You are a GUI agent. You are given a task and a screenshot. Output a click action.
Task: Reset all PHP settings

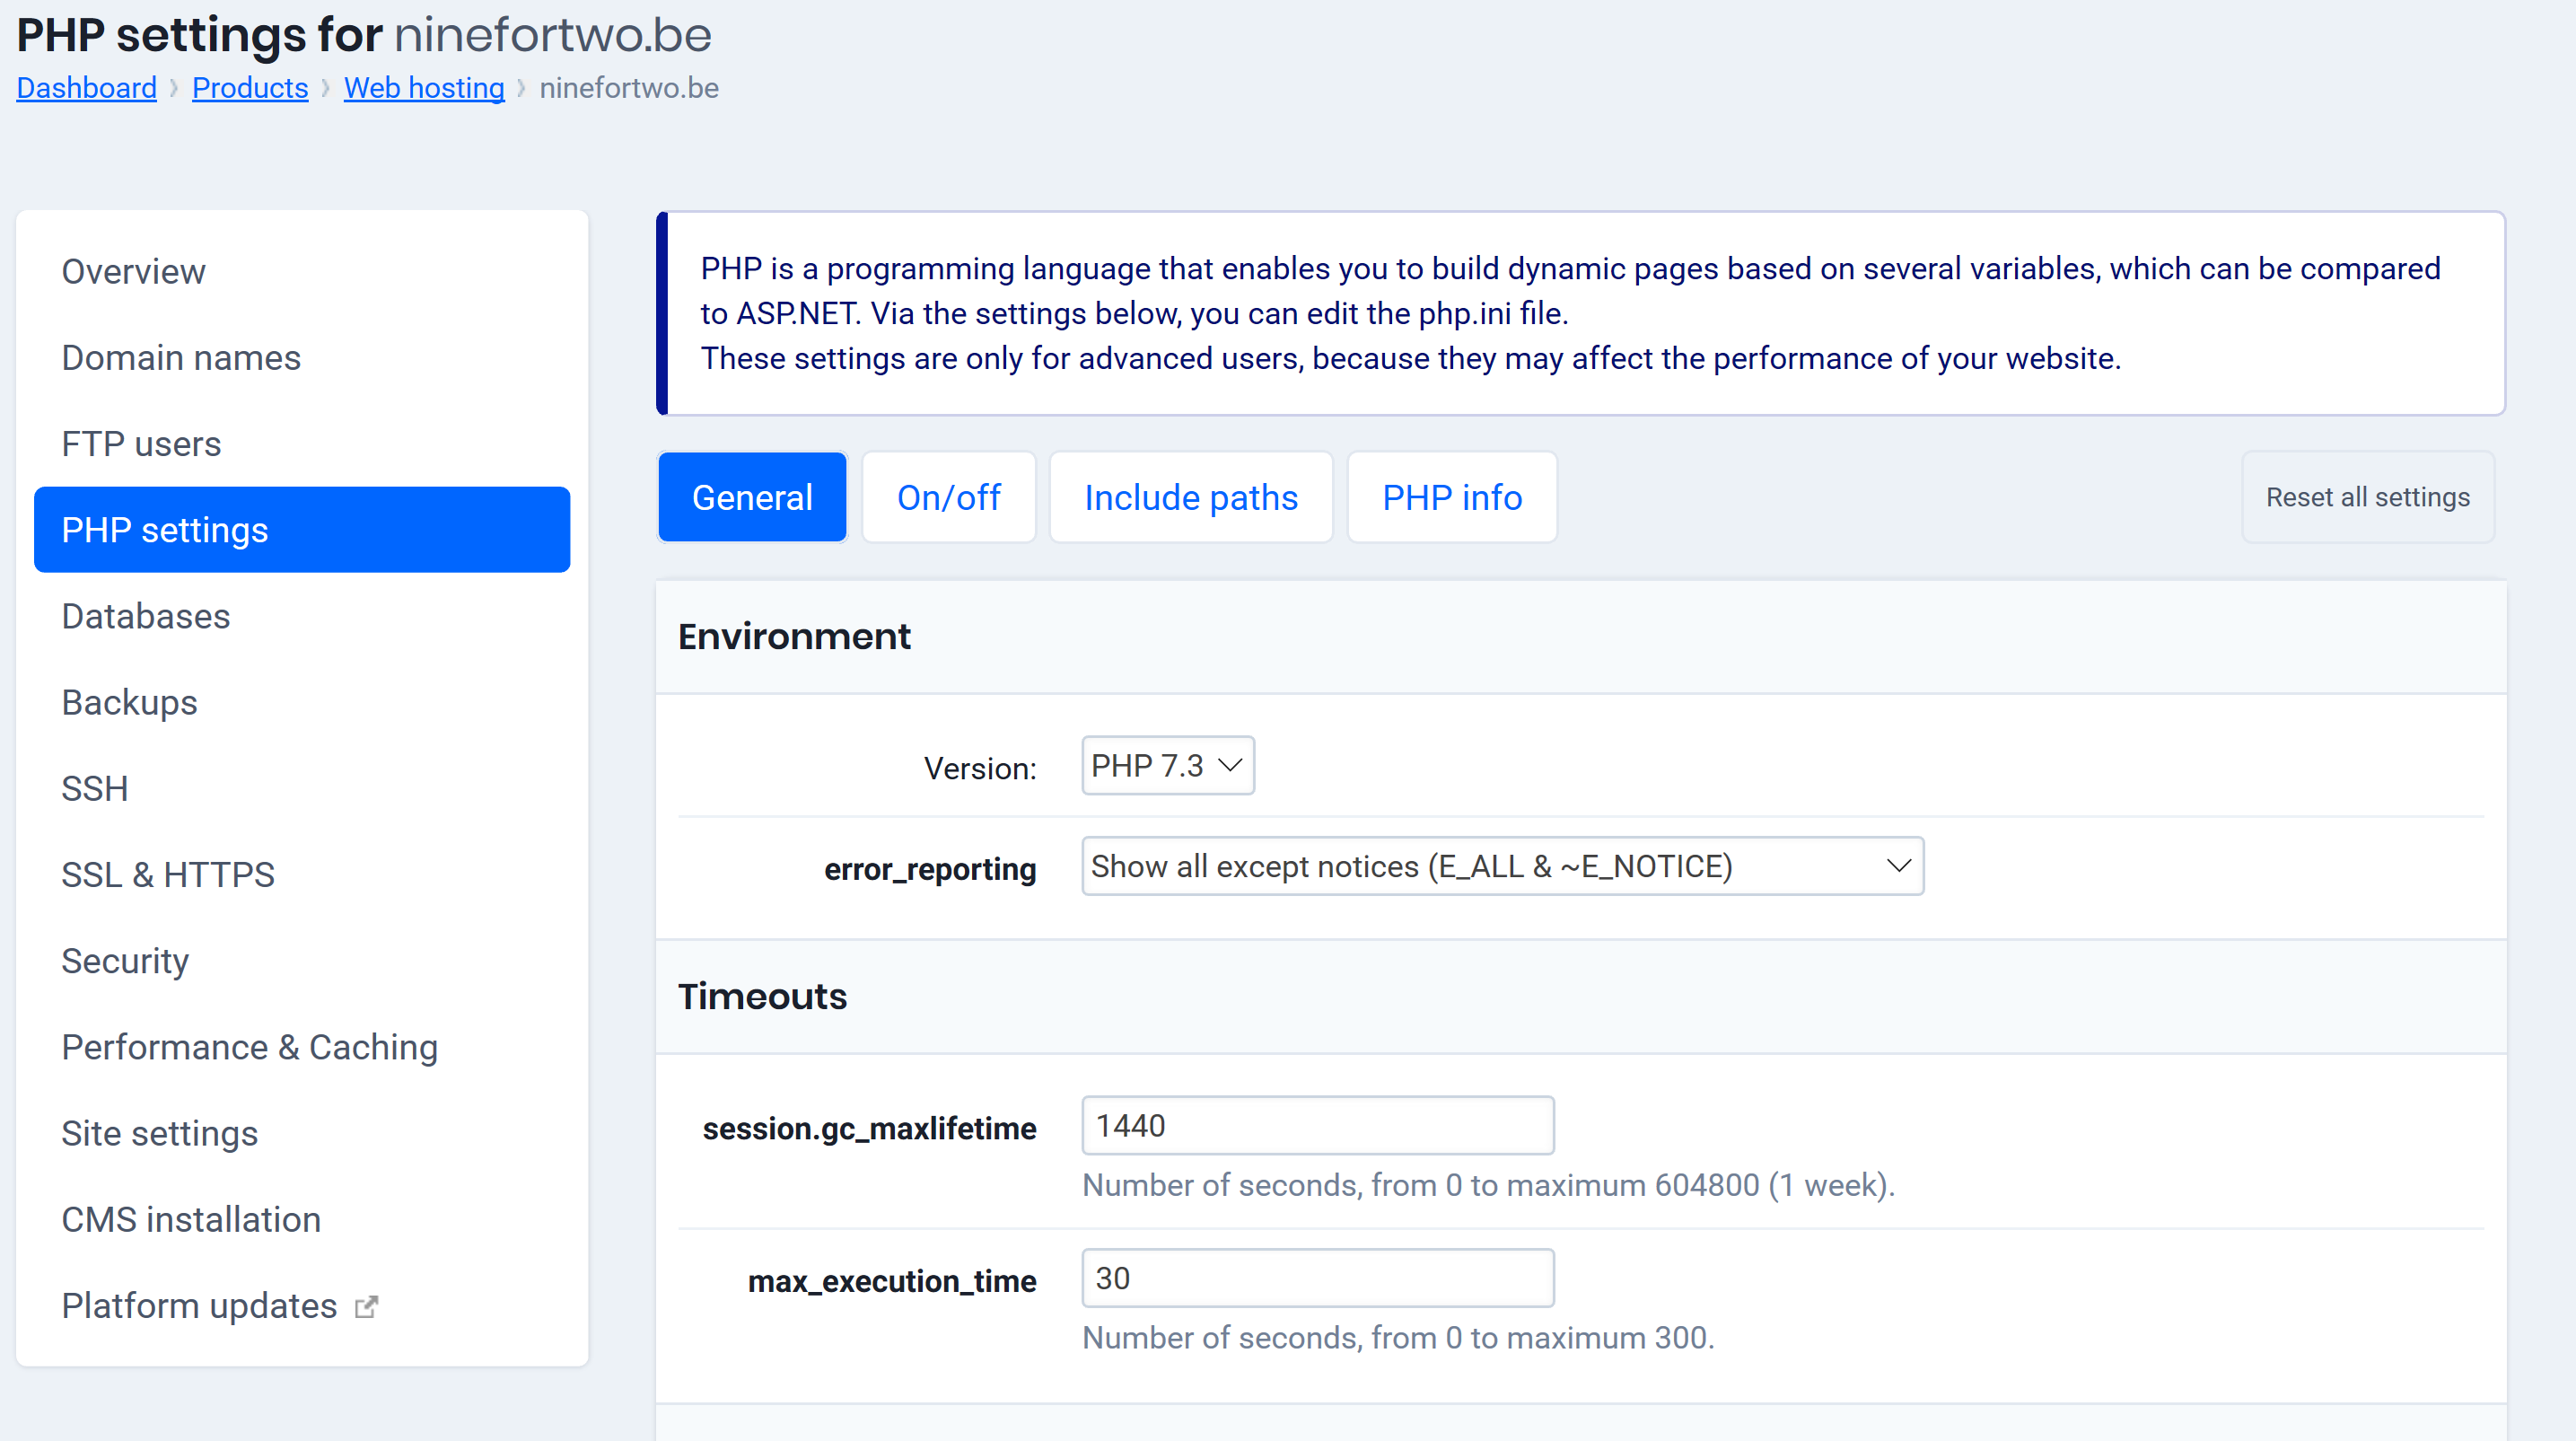click(2367, 497)
